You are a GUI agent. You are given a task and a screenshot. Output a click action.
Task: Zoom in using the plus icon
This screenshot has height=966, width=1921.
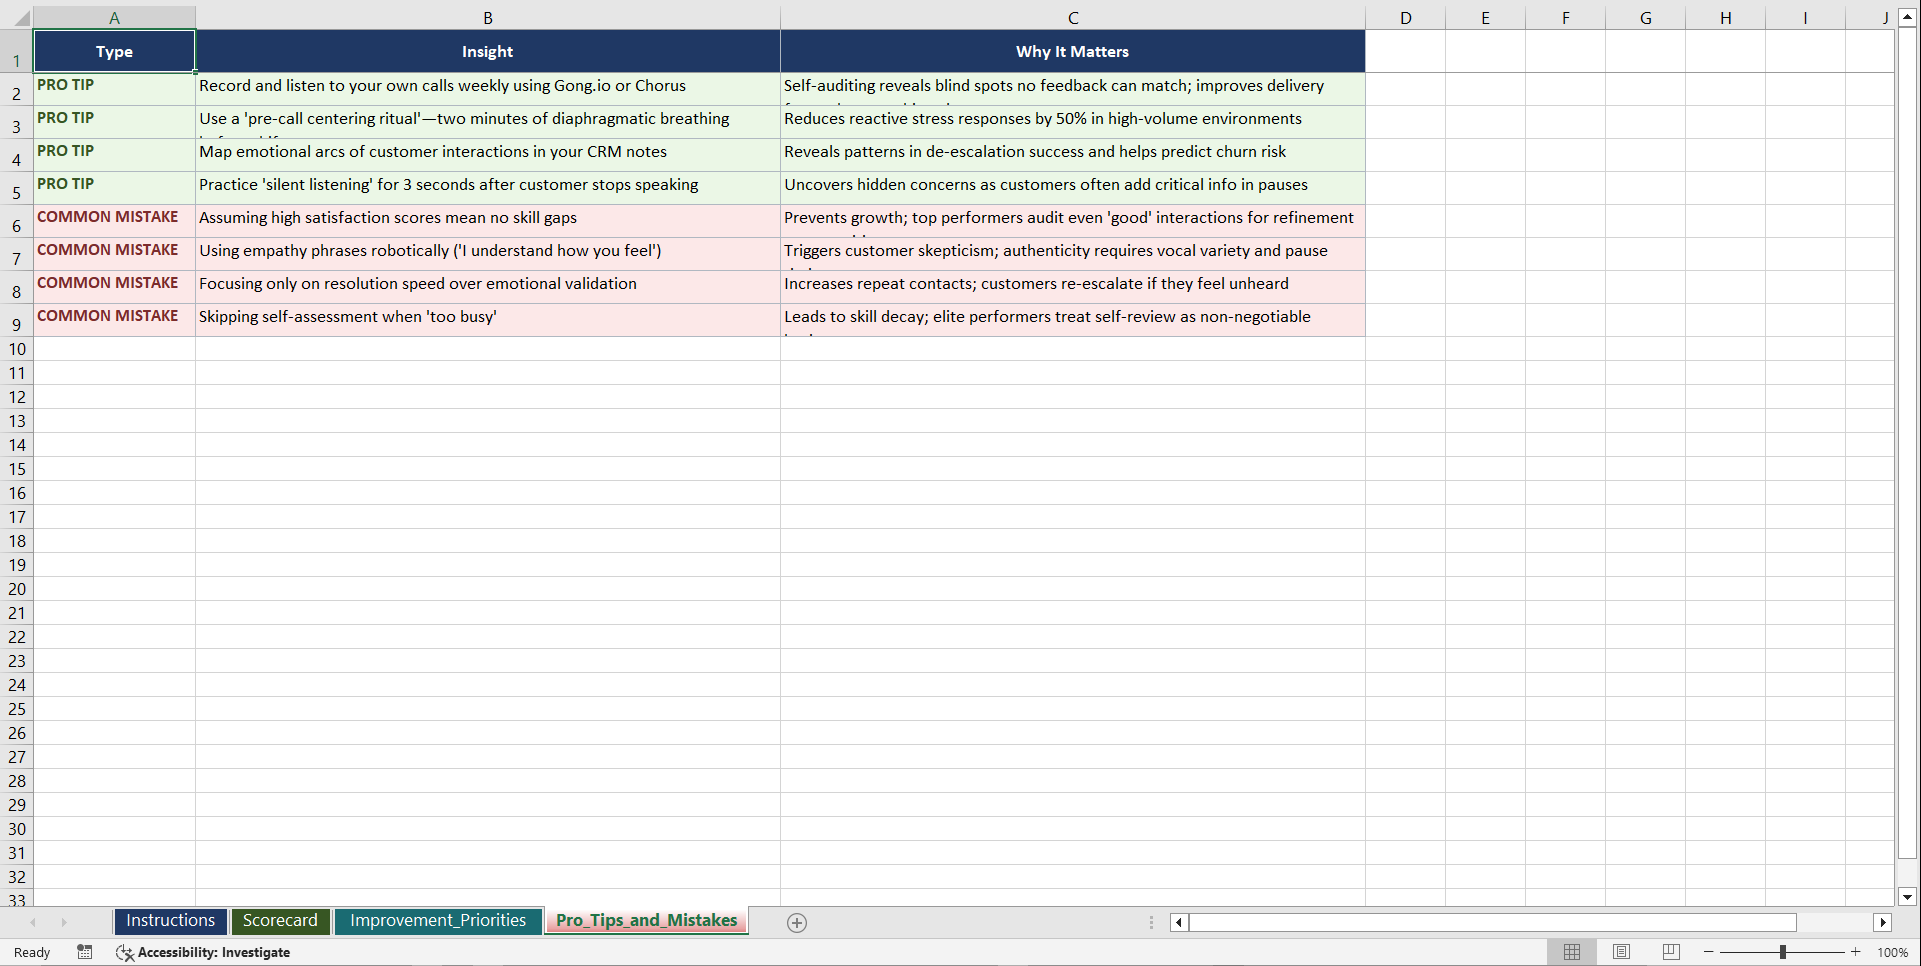coord(1856,952)
